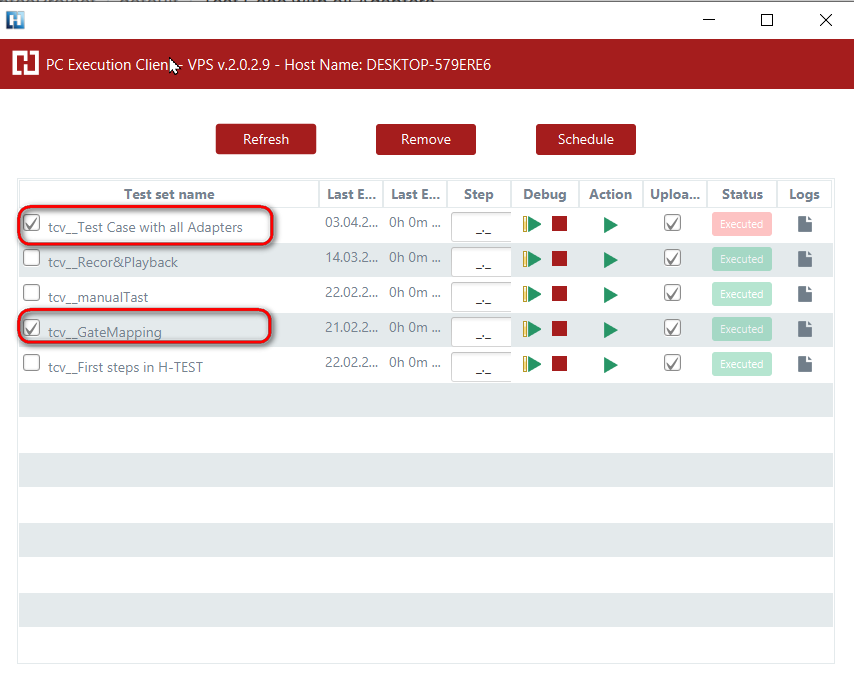Click the Refresh button
This screenshot has height=684, width=854.
click(x=266, y=139)
